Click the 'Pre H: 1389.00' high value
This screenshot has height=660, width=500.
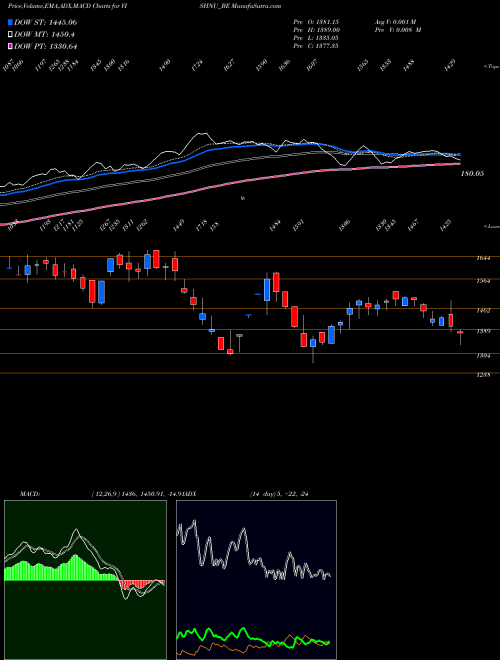pos(316,30)
